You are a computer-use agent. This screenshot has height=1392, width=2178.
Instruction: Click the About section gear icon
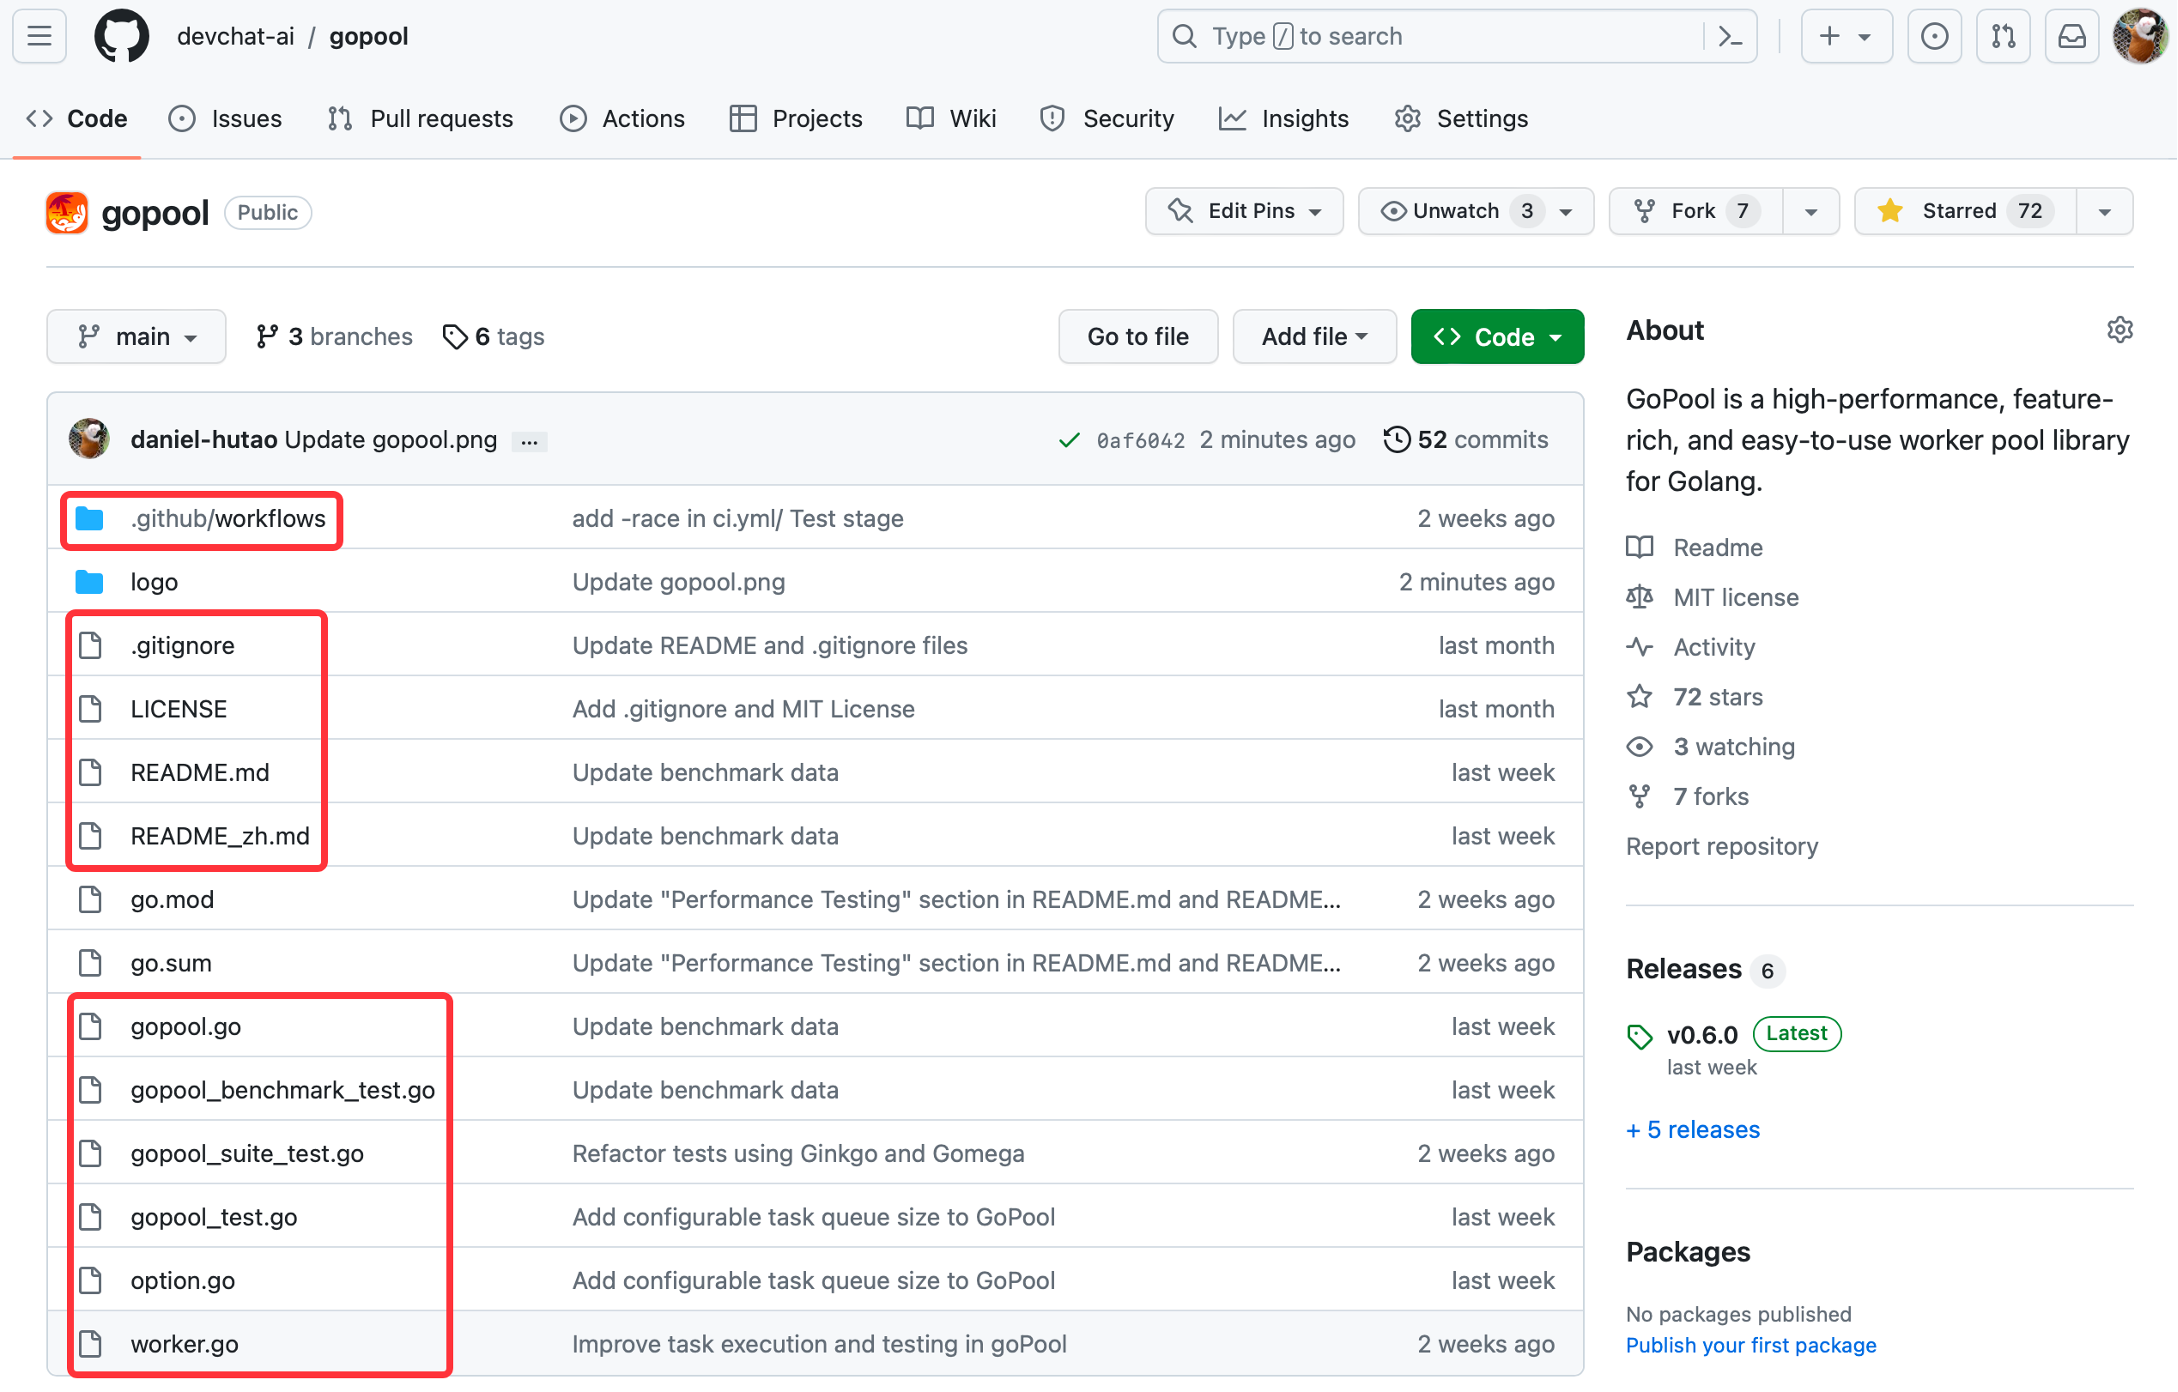coord(2119,330)
